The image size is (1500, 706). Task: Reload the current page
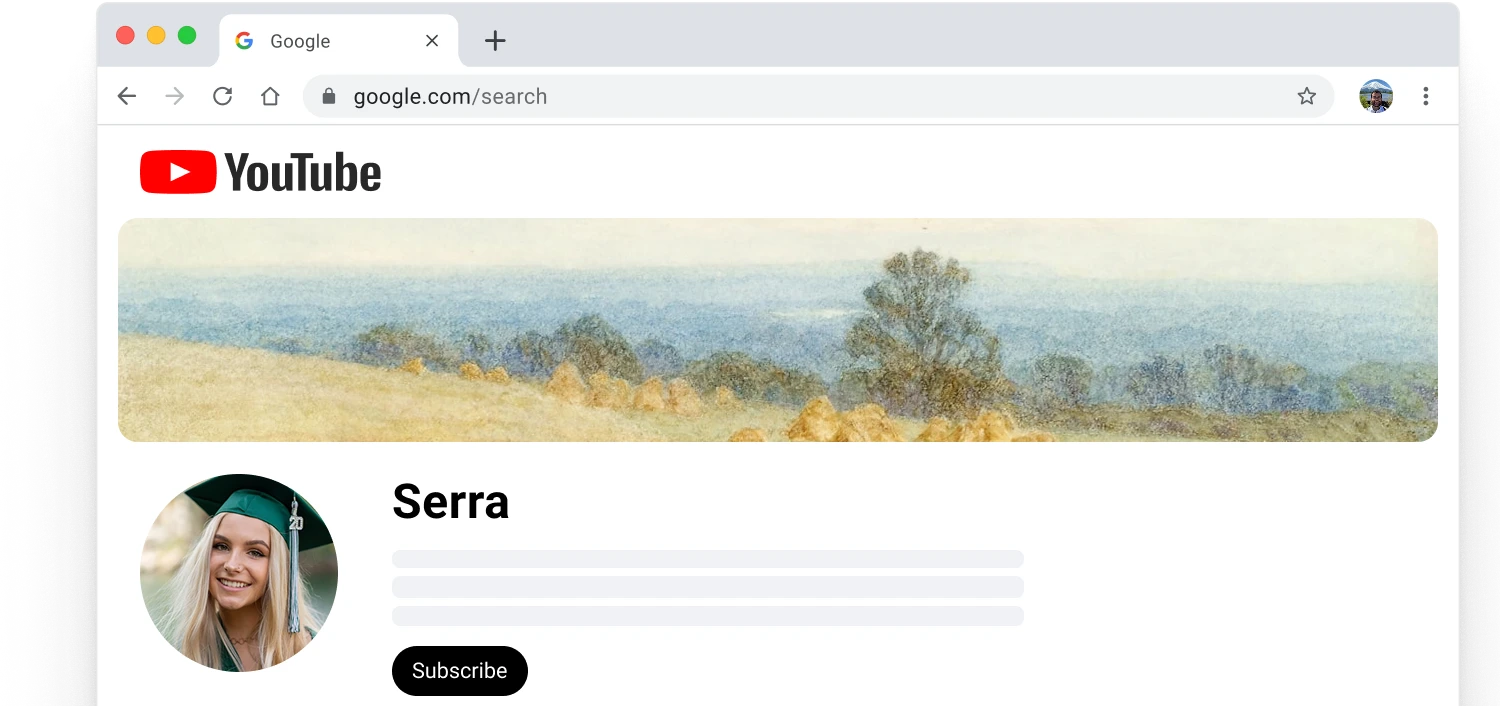[222, 96]
